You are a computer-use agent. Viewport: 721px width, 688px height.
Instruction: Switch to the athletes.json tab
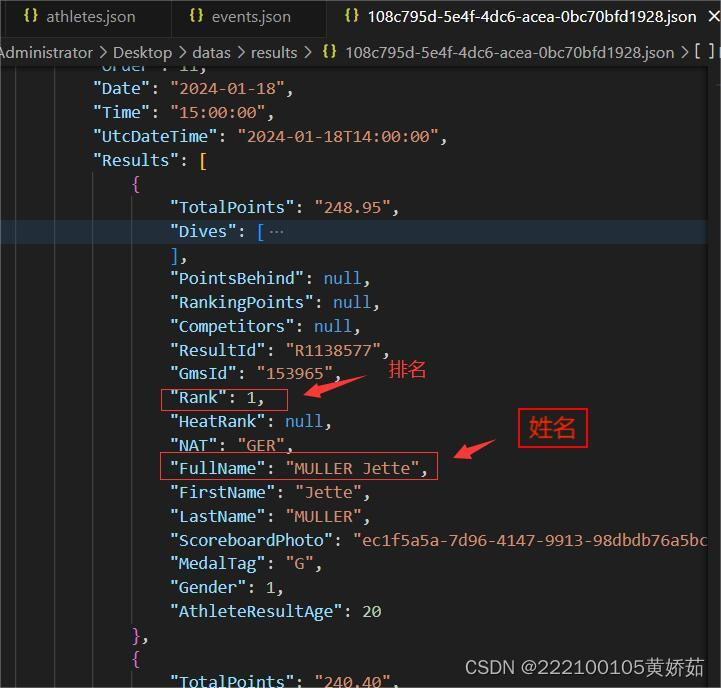(86, 17)
